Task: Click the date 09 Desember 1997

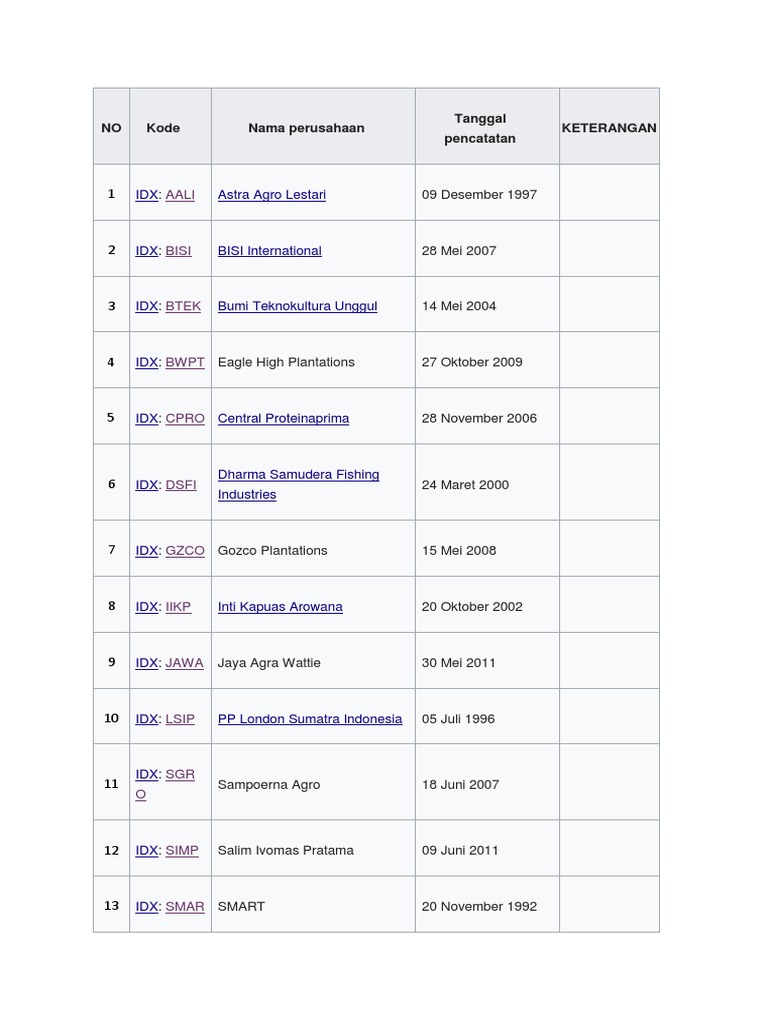Action: (x=479, y=195)
